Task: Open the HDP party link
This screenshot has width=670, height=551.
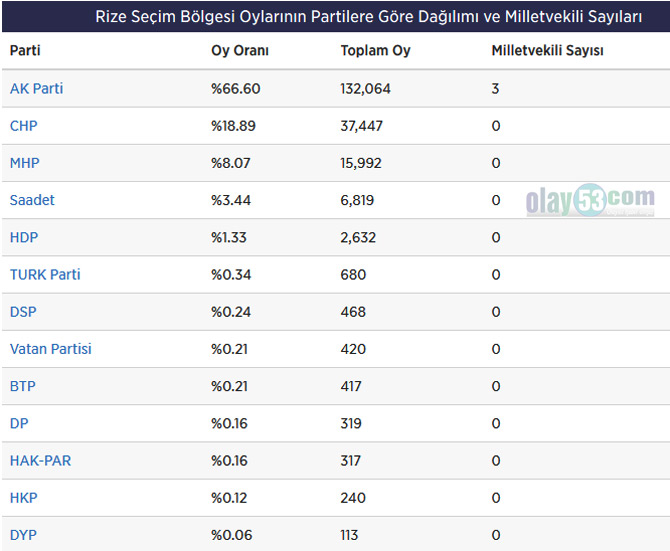Action: click(x=24, y=238)
